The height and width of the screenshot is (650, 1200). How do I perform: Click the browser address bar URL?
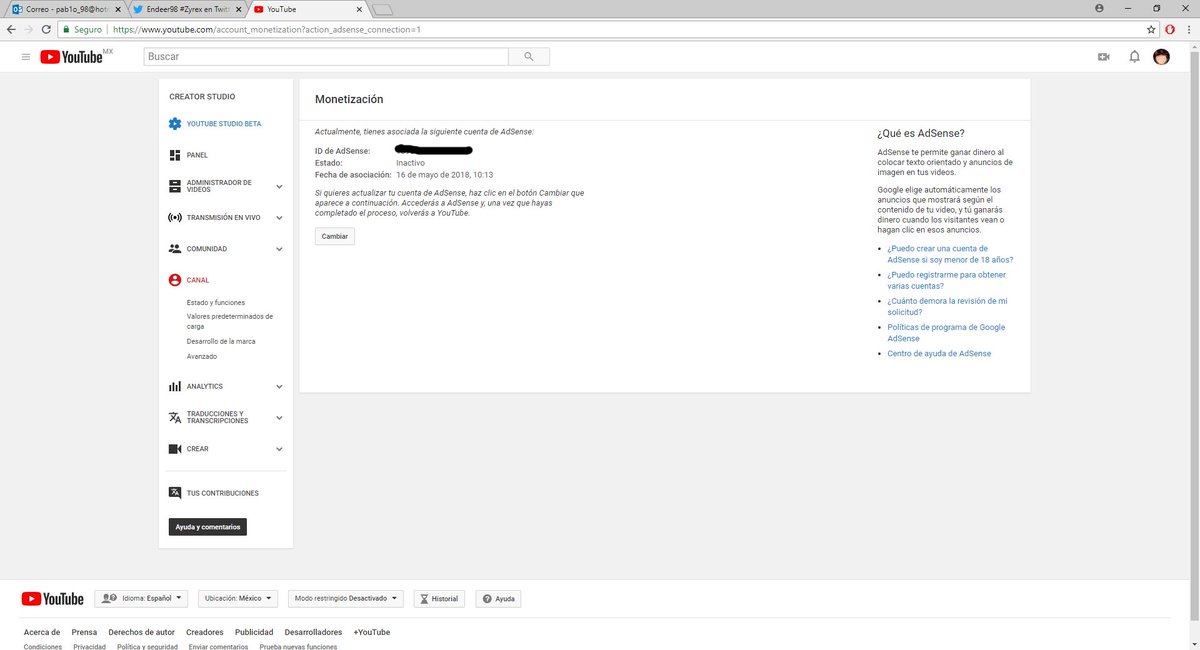tap(266, 29)
